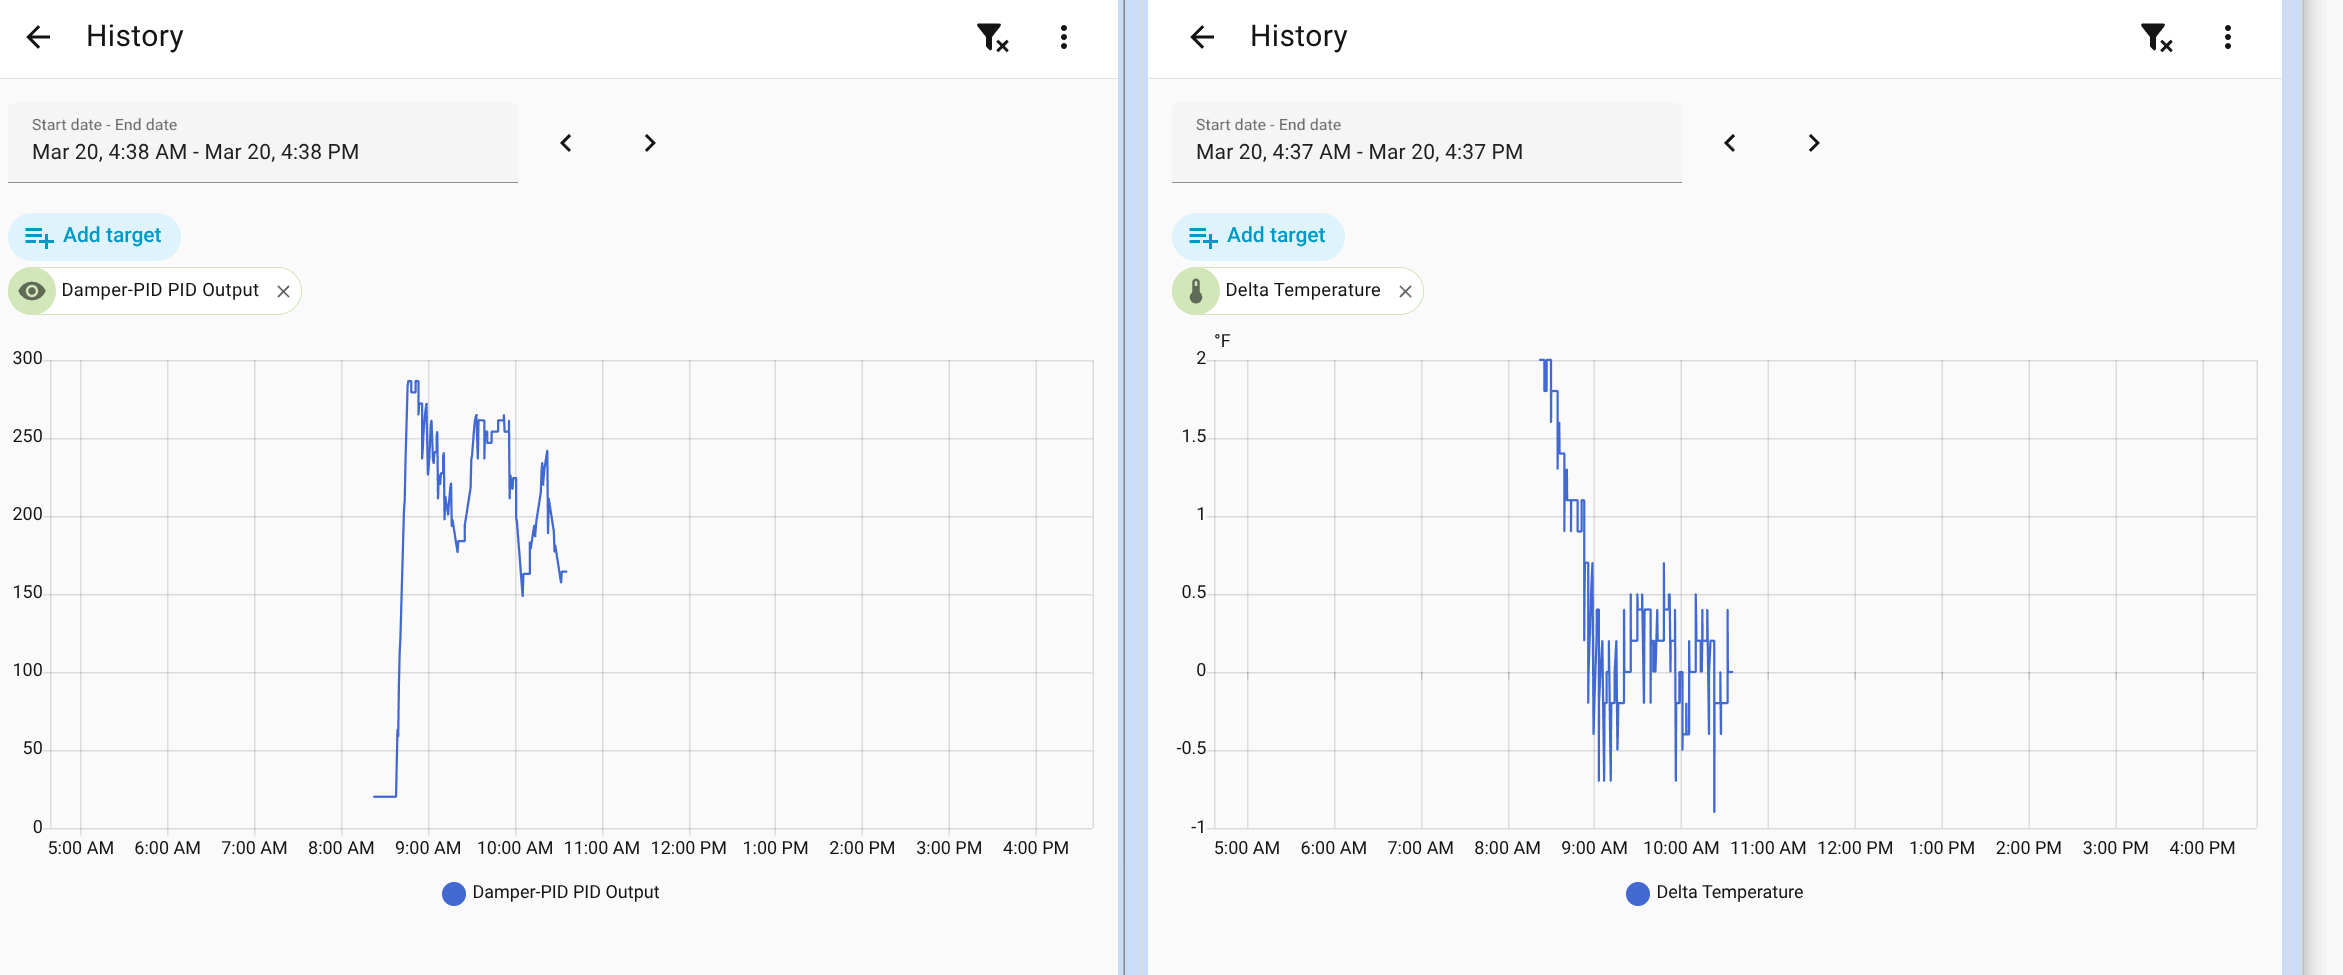Image resolution: width=2343 pixels, height=975 pixels.
Task: Go back from the left History panel
Action: (x=38, y=37)
